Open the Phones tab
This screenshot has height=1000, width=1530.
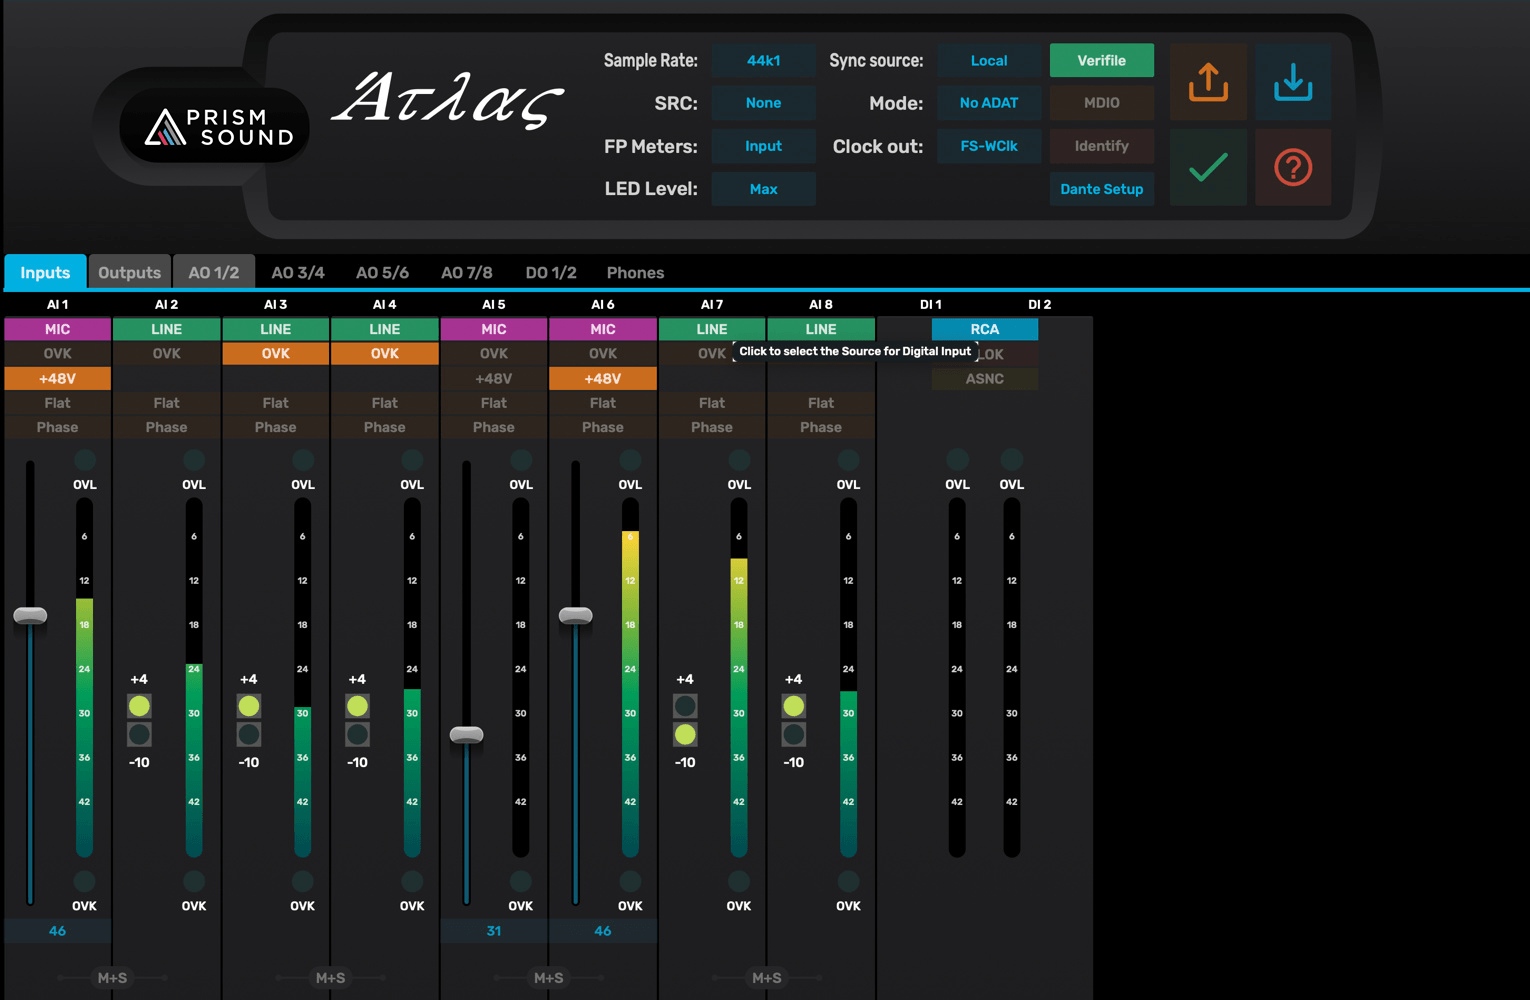(x=635, y=272)
